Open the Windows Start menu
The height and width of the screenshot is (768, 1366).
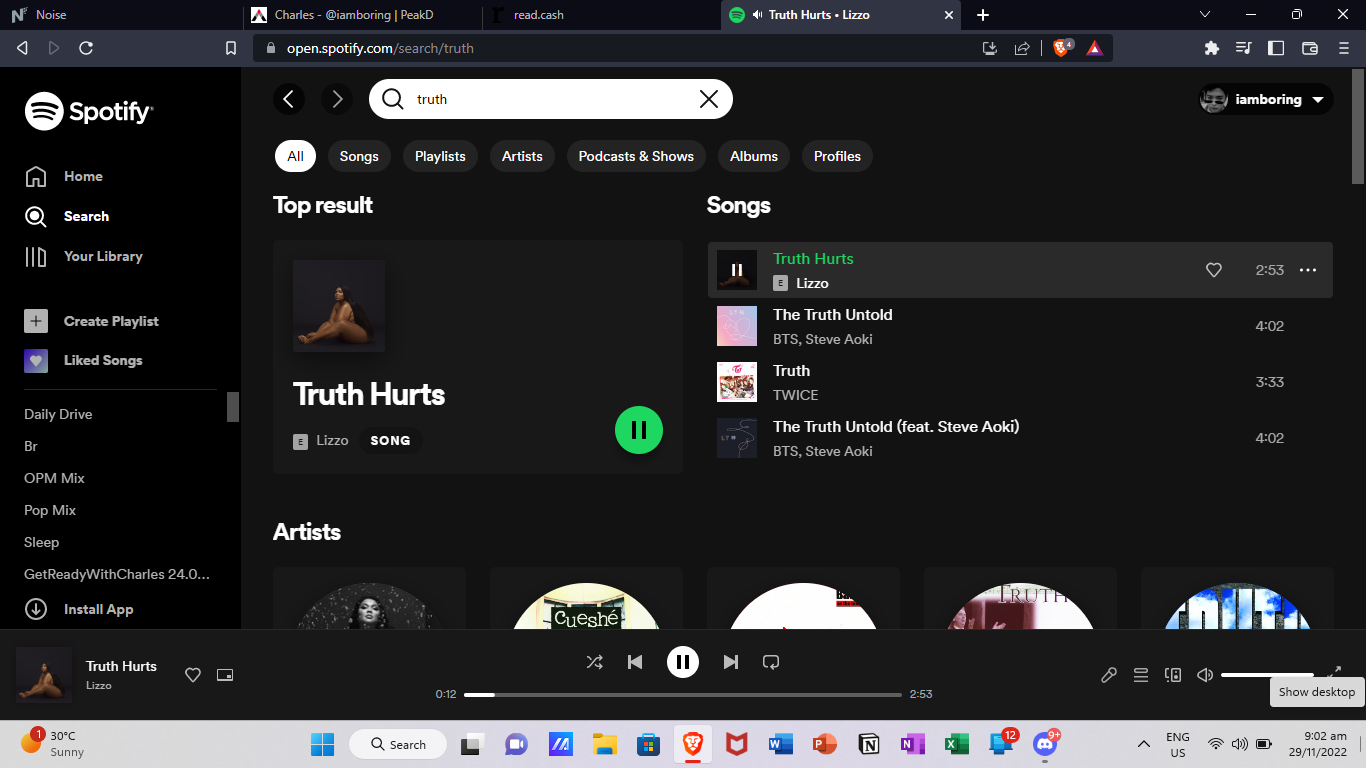click(322, 744)
